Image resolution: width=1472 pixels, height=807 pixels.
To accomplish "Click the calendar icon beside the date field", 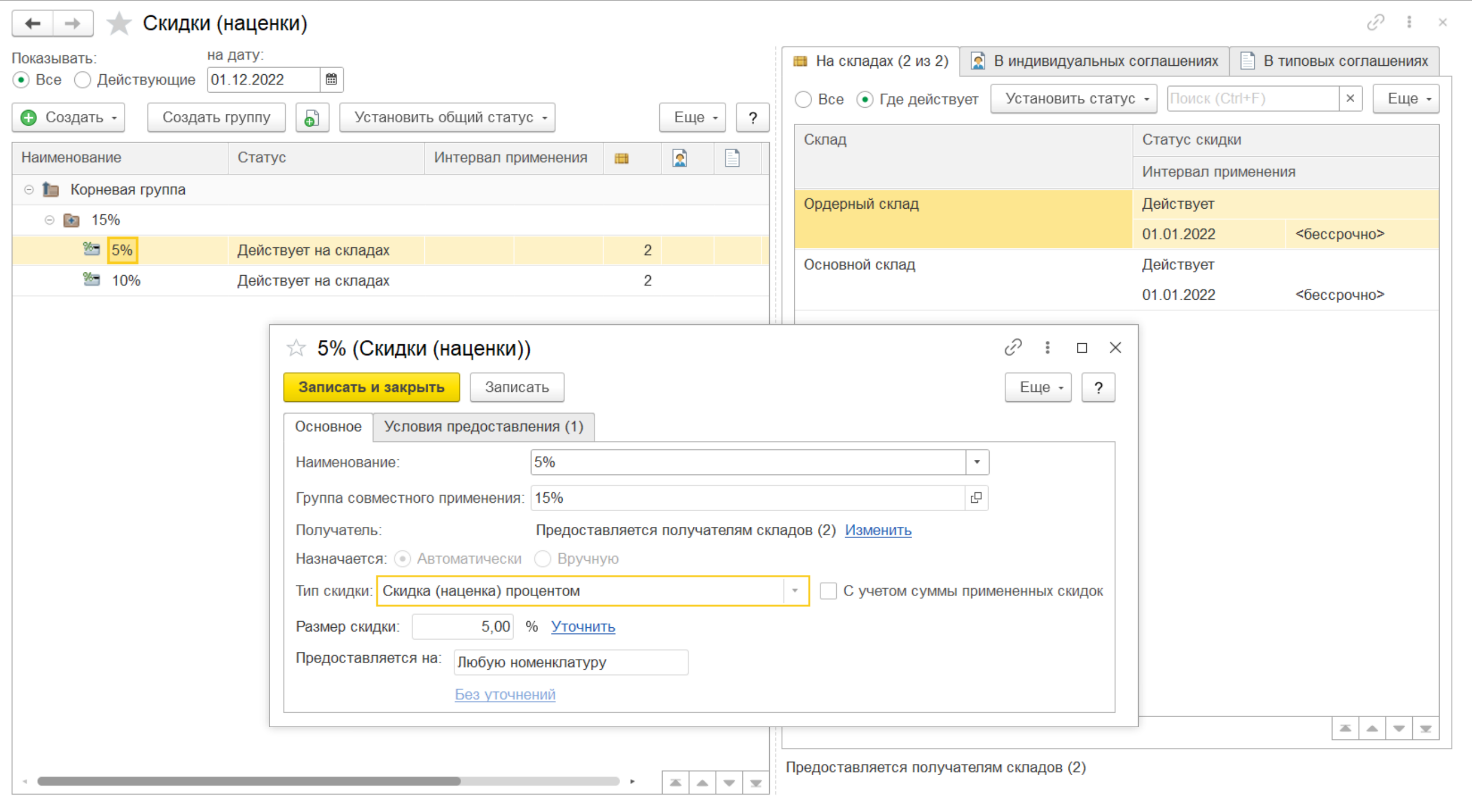I will click(332, 79).
